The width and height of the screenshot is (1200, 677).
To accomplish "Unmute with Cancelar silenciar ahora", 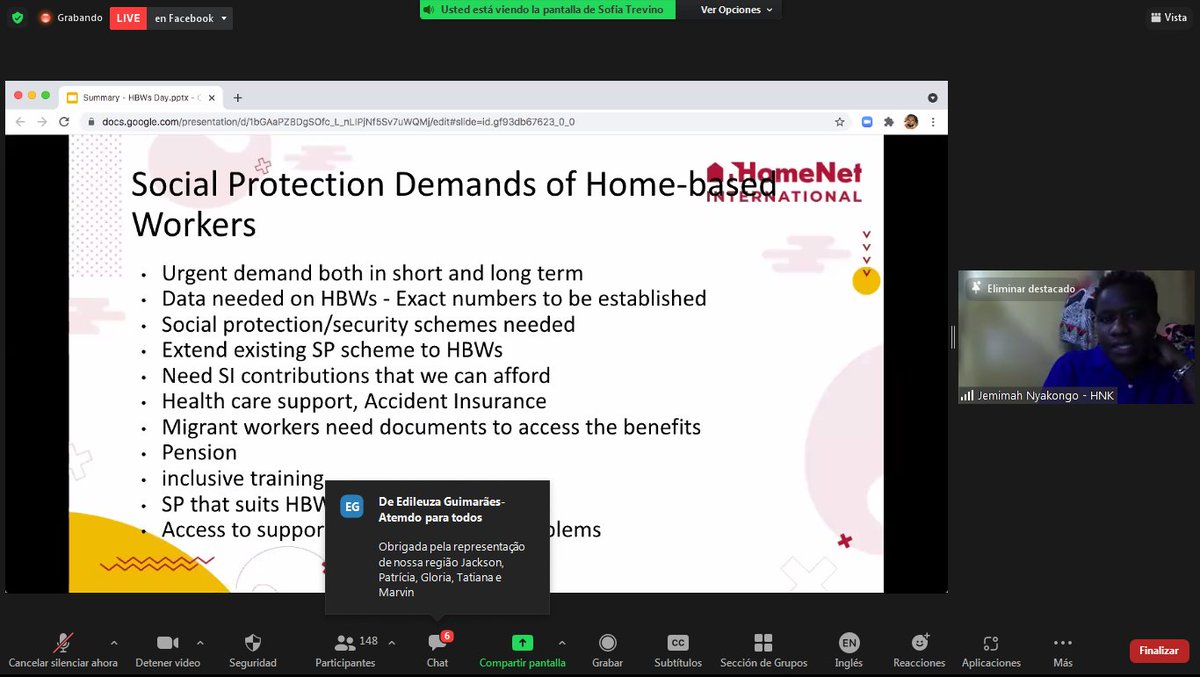I will 63,650.
